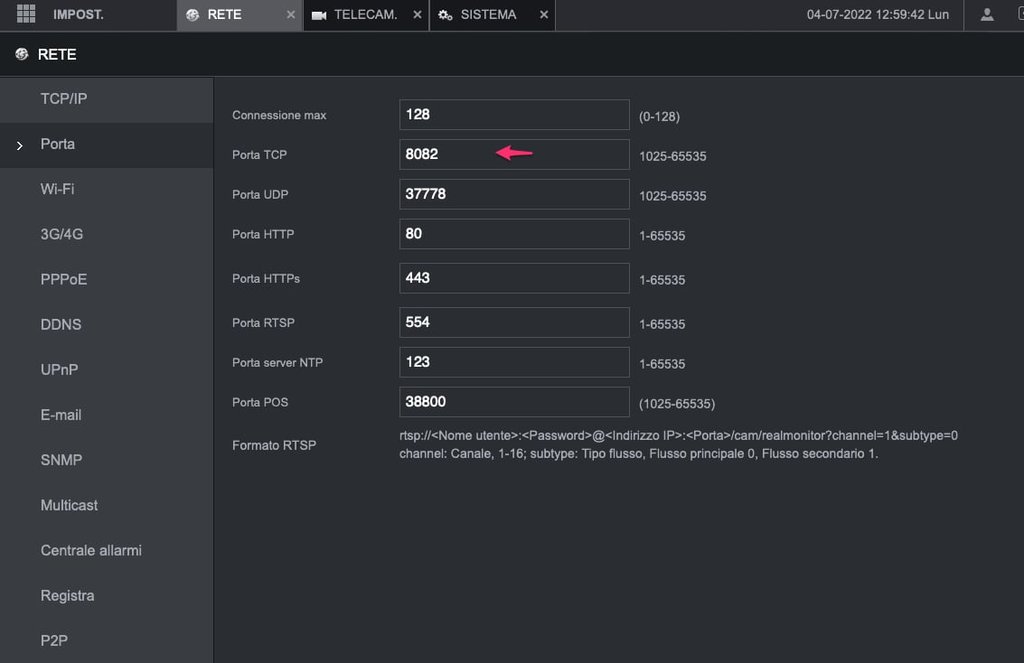Click the Porta UDP label
The width and height of the screenshot is (1024, 663).
260,195
